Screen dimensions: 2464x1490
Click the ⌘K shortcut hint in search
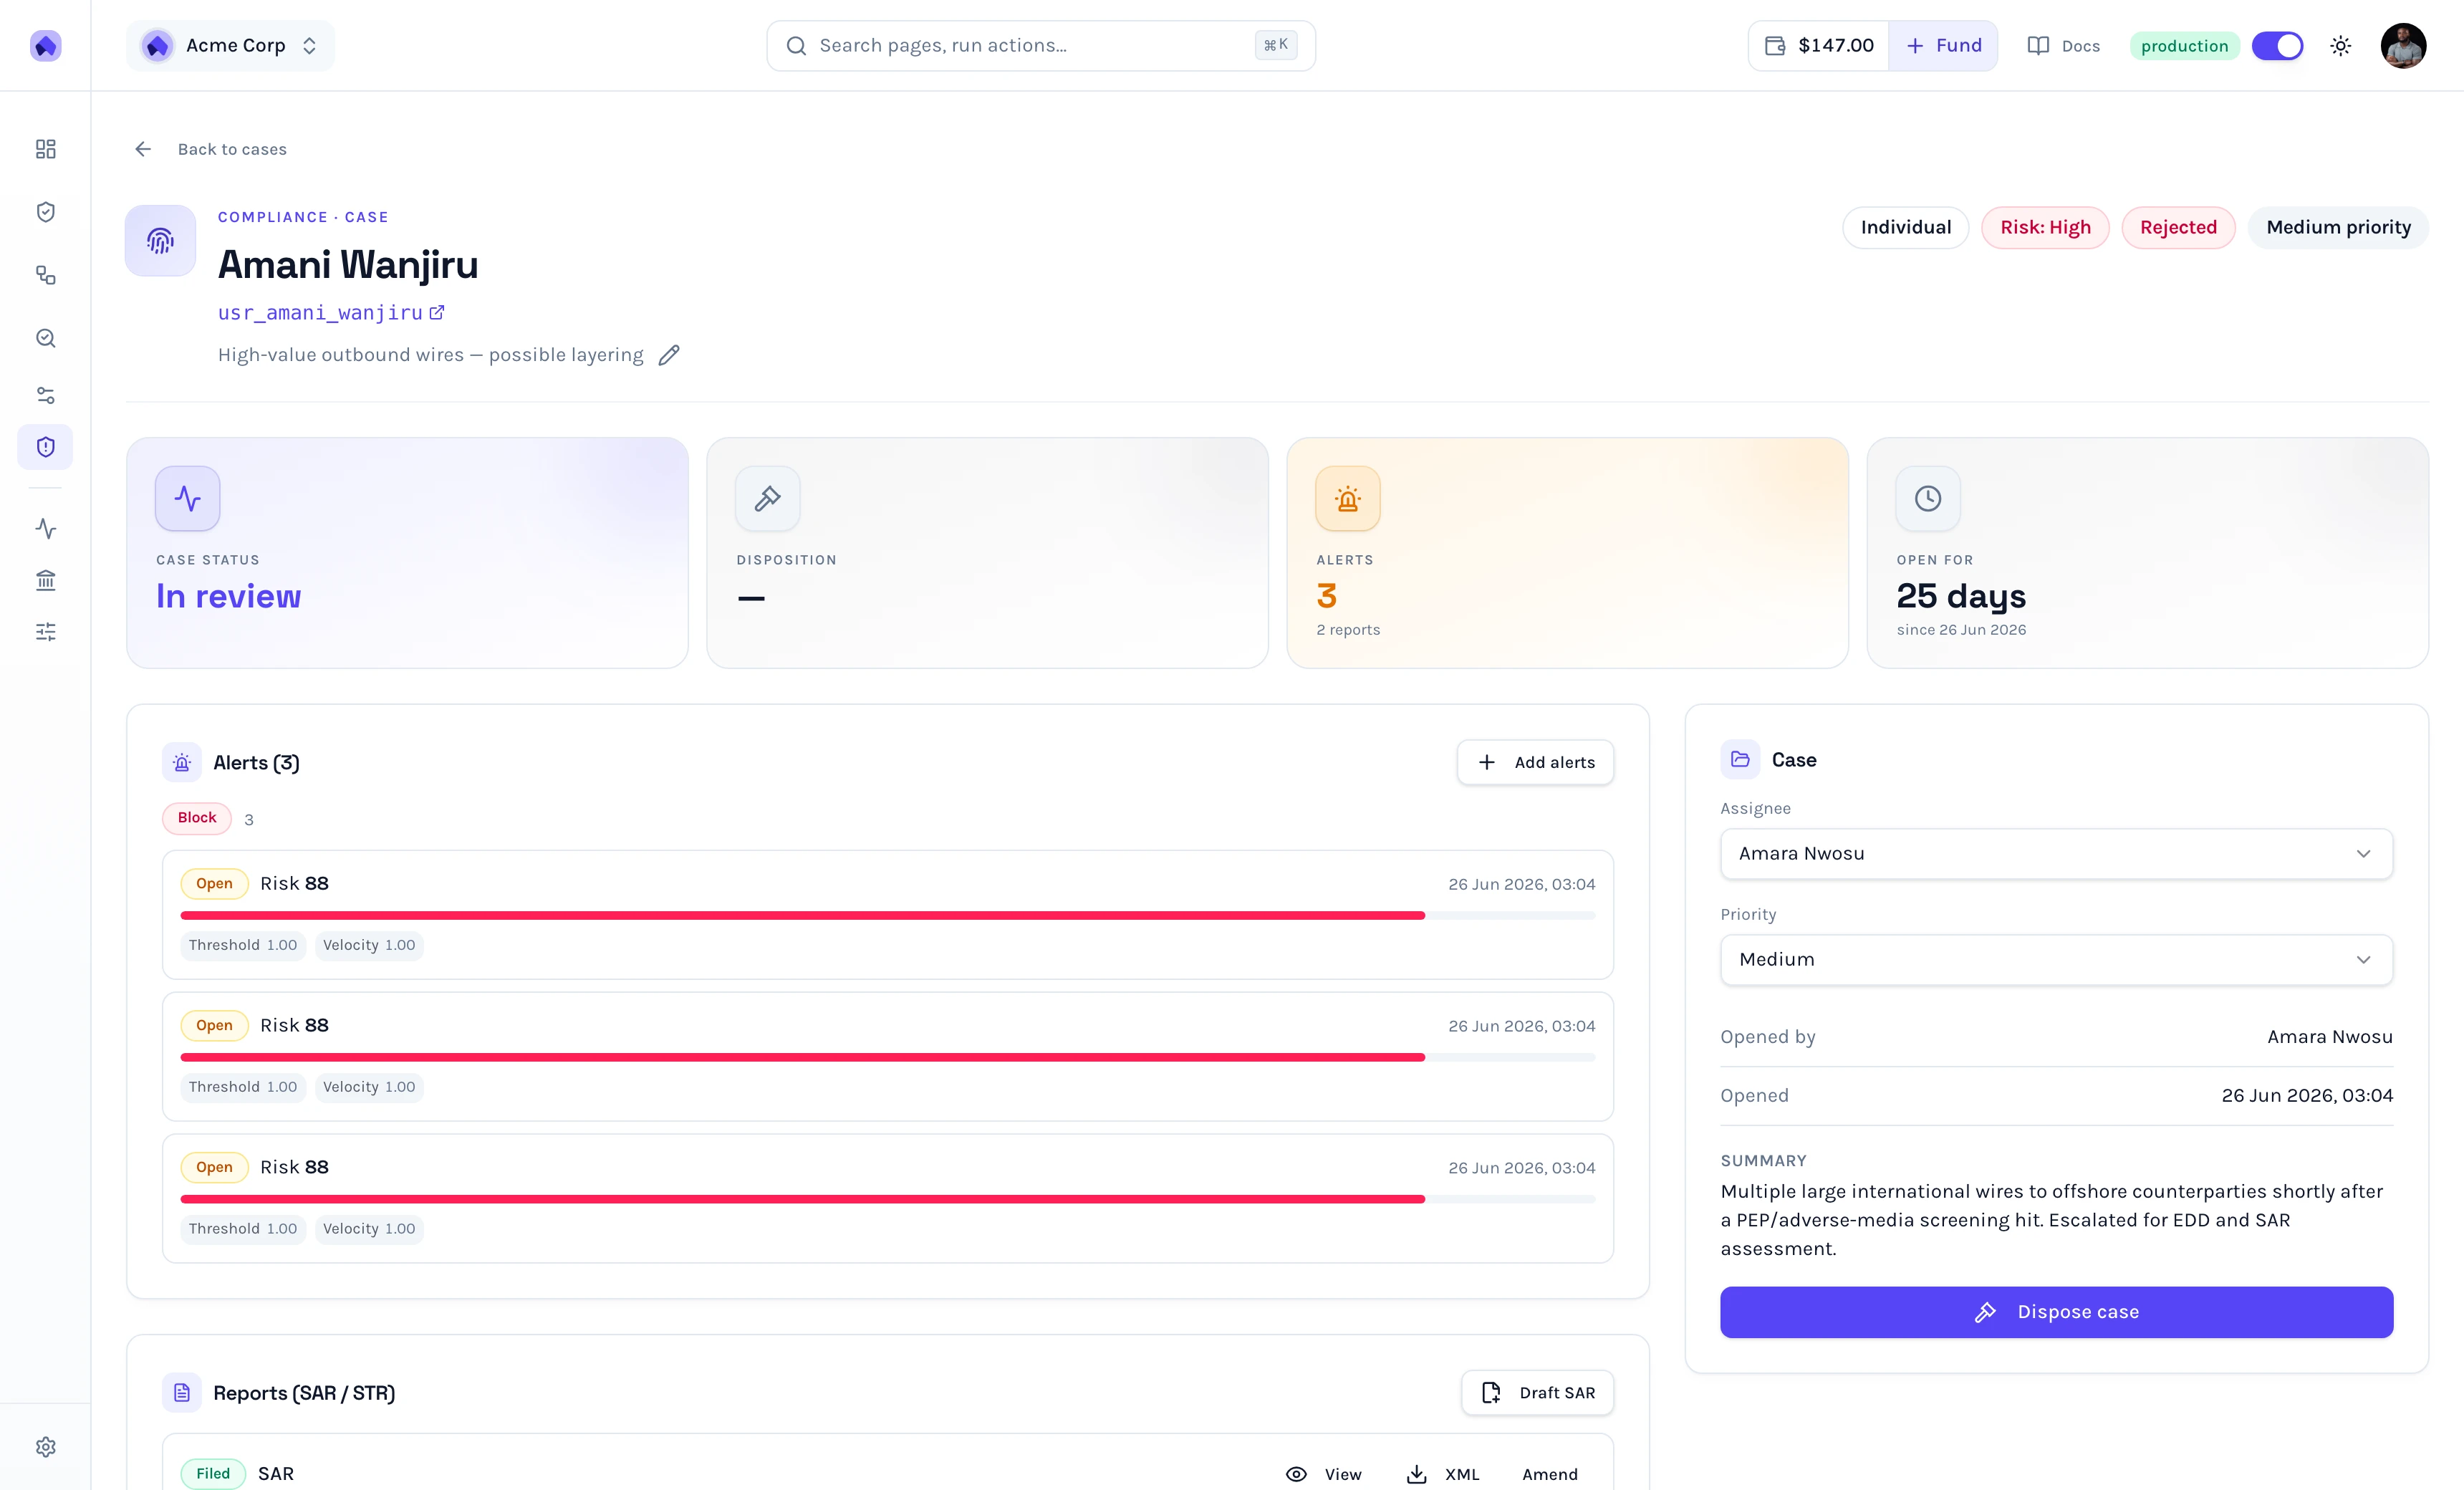(x=1276, y=45)
